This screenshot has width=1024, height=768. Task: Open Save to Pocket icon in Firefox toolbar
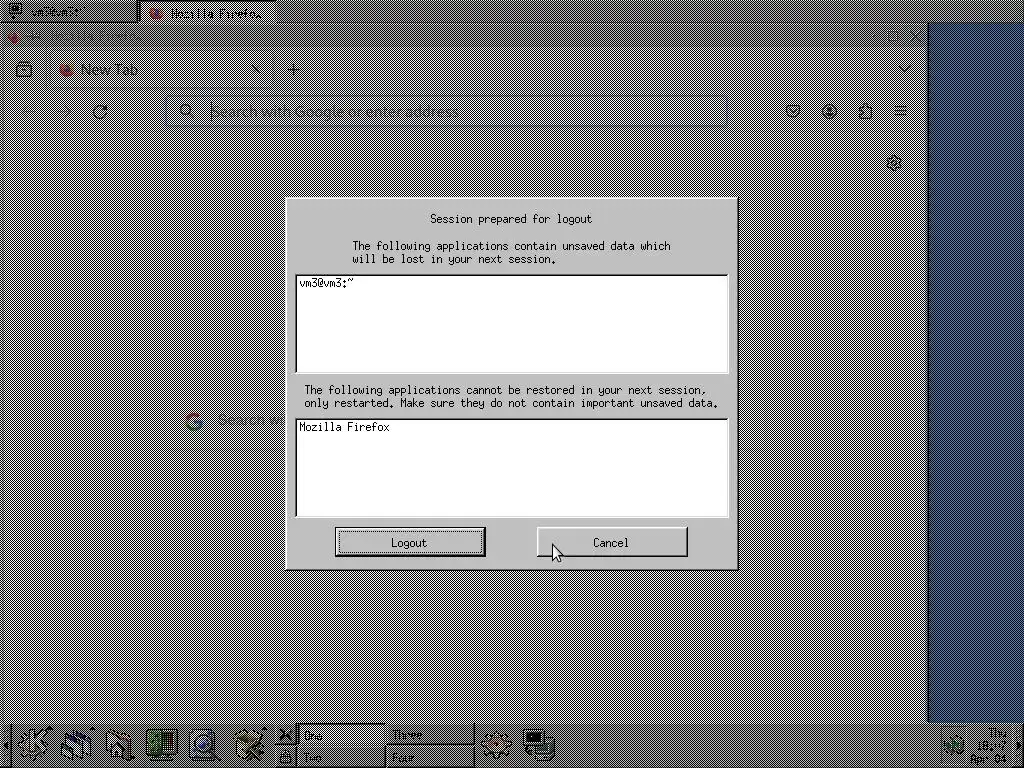click(793, 111)
